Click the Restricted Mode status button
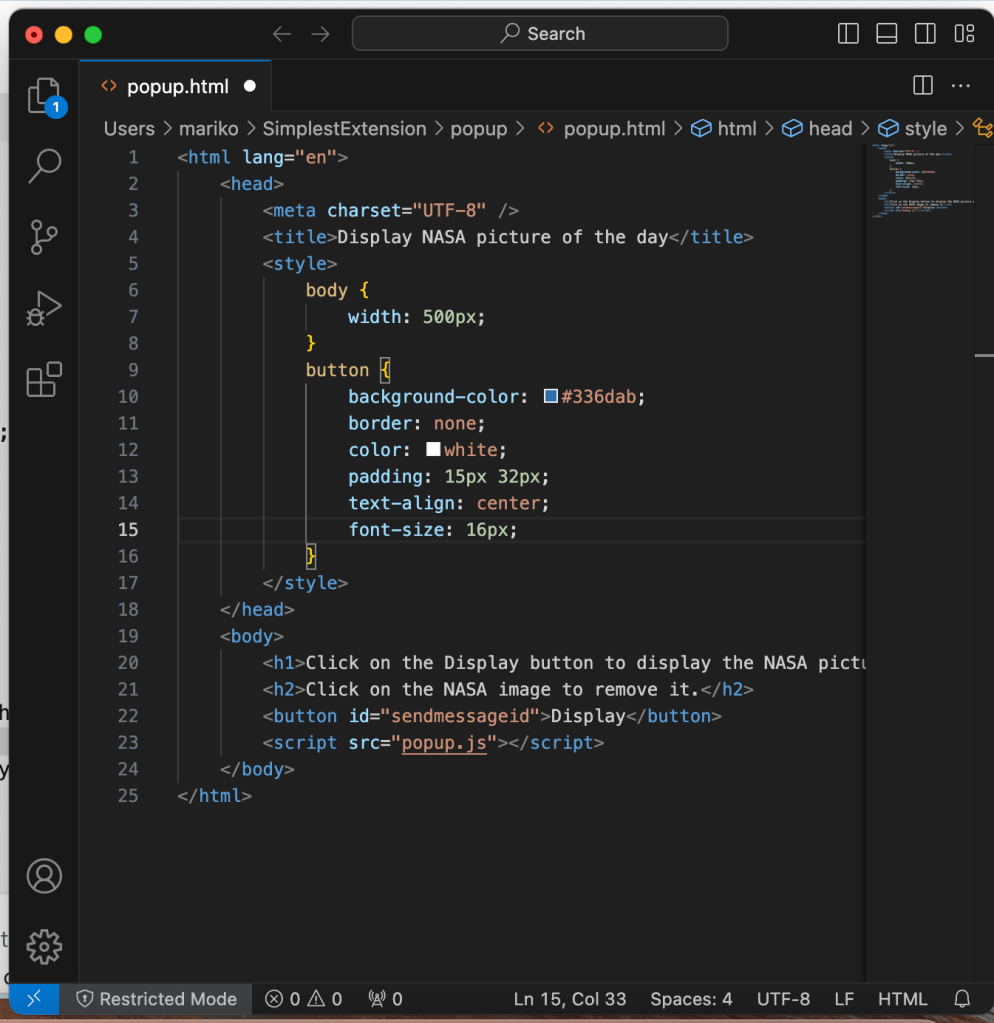This screenshot has width=994, height=1023. click(x=157, y=998)
